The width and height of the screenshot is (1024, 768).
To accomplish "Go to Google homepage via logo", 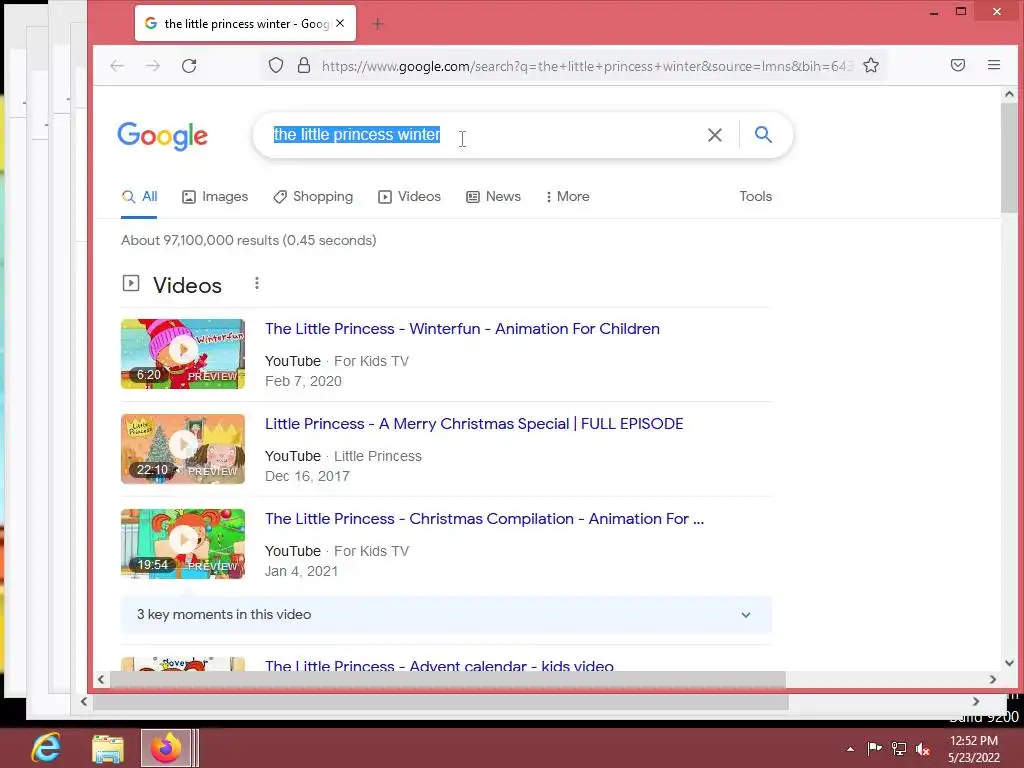I will (163, 136).
